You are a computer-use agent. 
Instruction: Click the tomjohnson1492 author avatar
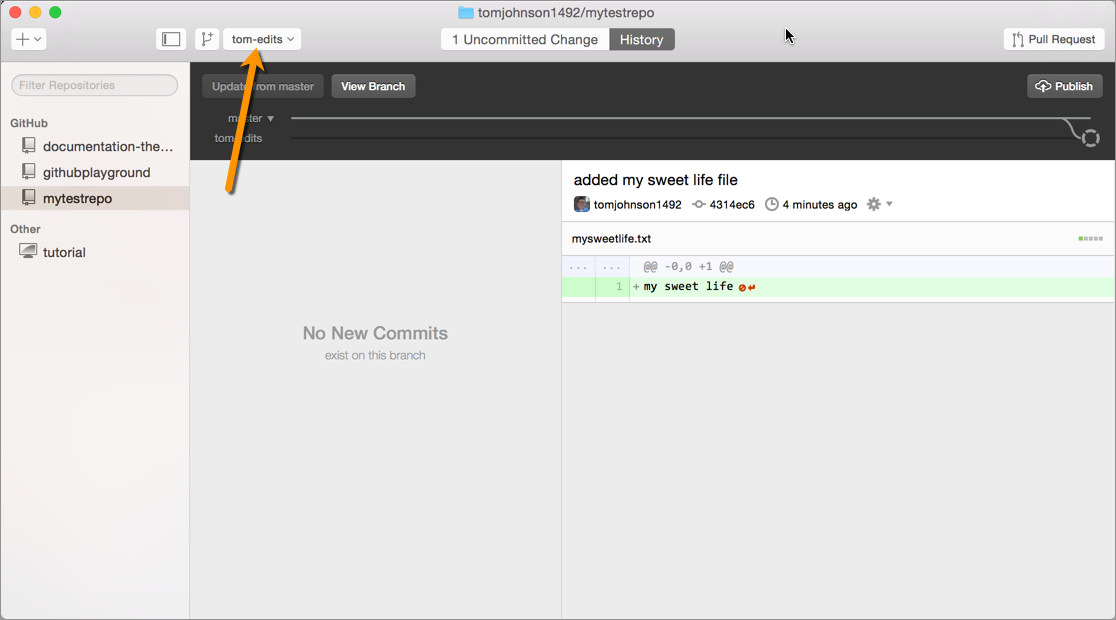(x=581, y=204)
